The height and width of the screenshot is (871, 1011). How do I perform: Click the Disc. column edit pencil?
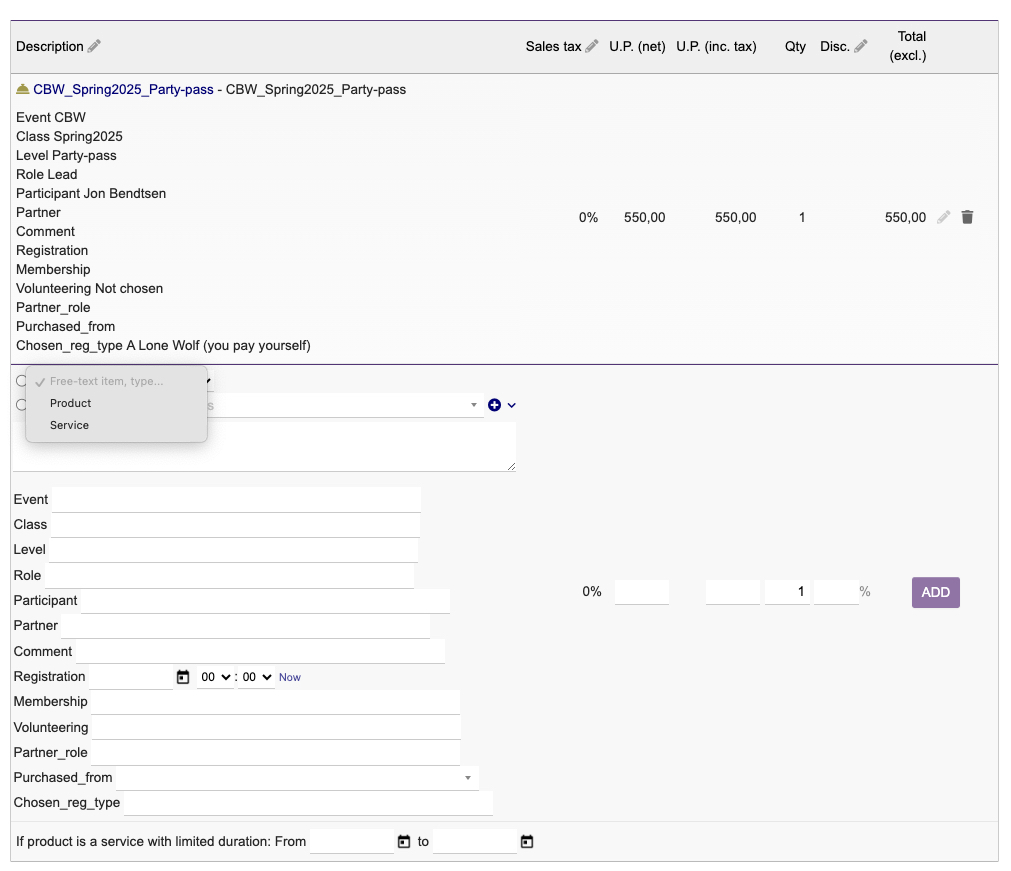(x=861, y=46)
